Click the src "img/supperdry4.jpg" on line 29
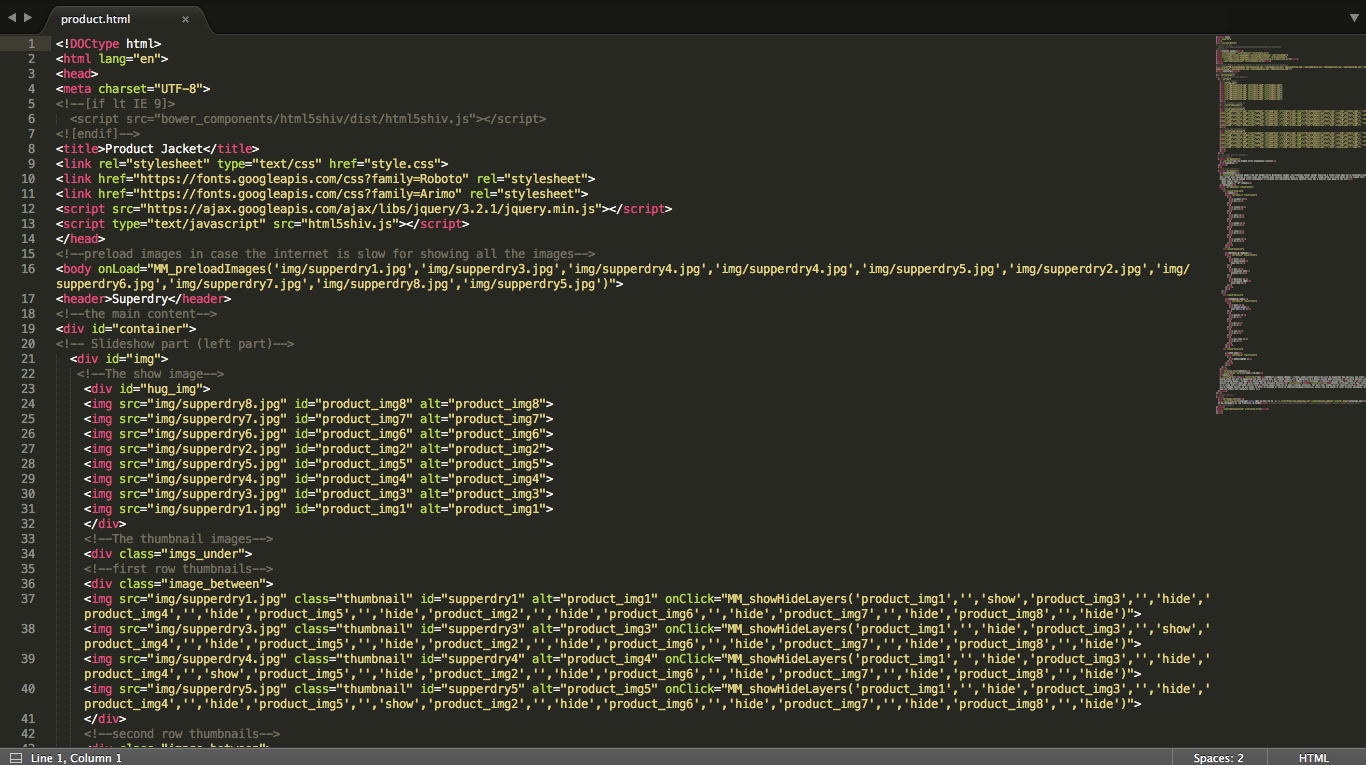Viewport: 1366px width, 765px height. pos(216,479)
